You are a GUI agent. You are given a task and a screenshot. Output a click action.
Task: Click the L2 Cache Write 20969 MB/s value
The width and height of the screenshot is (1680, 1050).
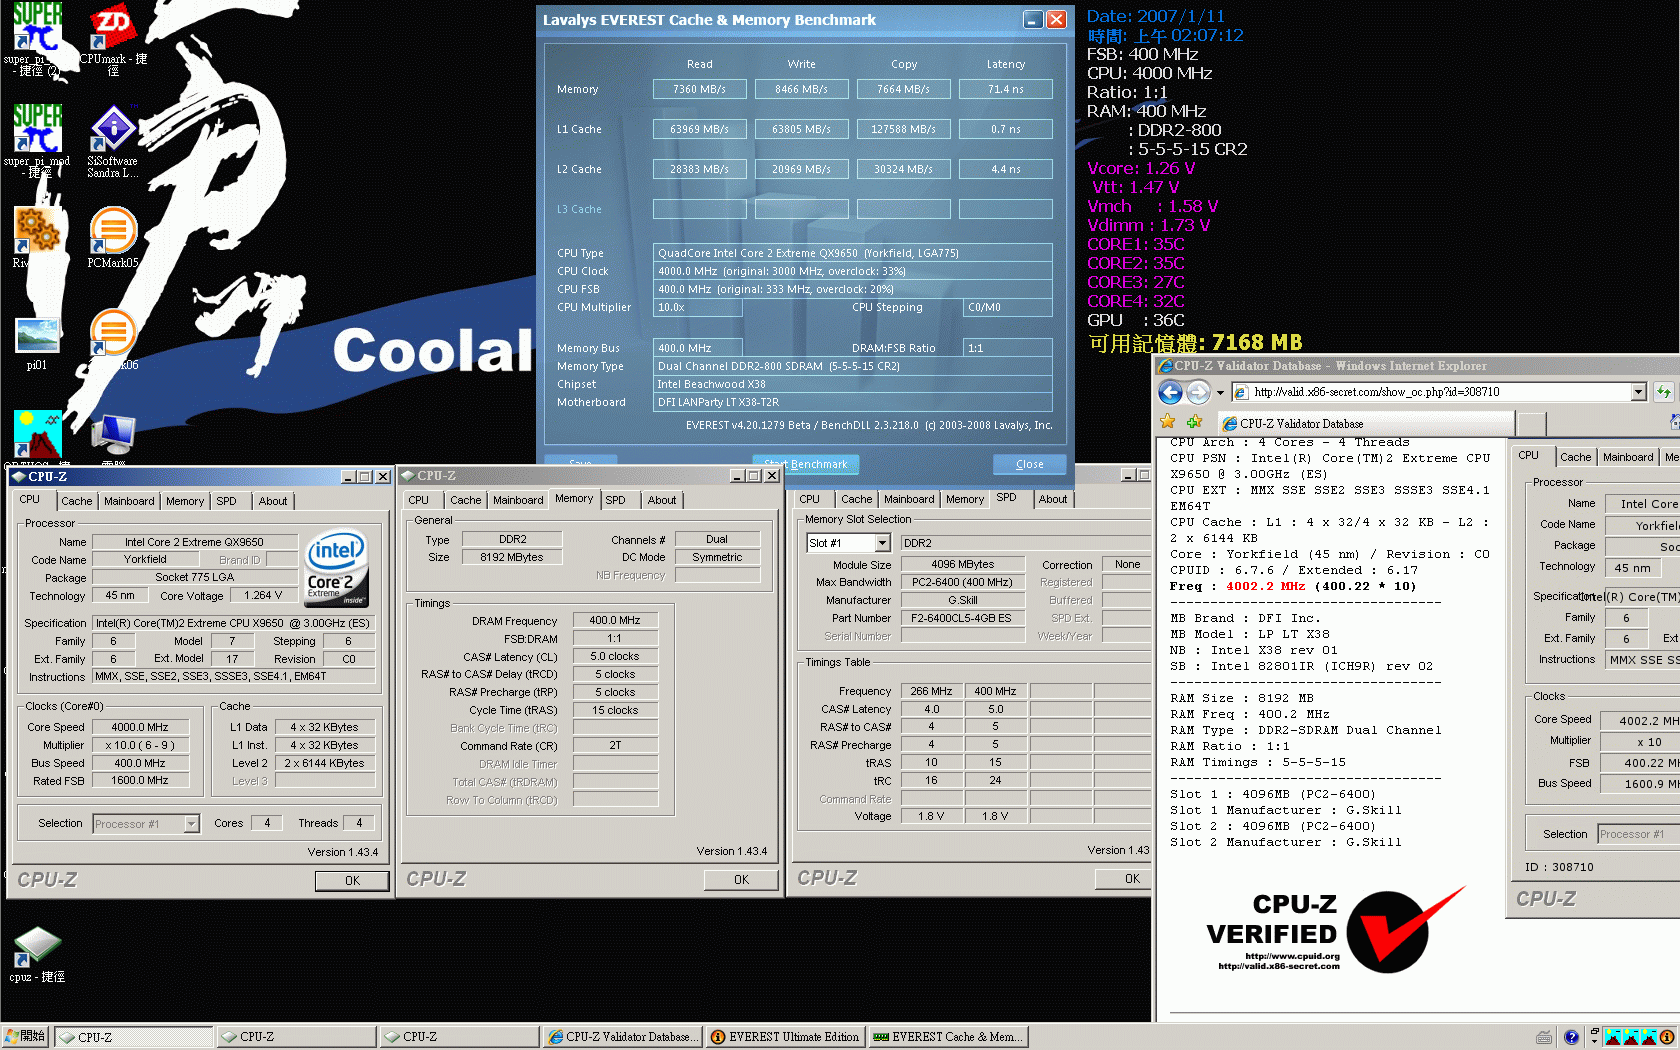(x=801, y=169)
